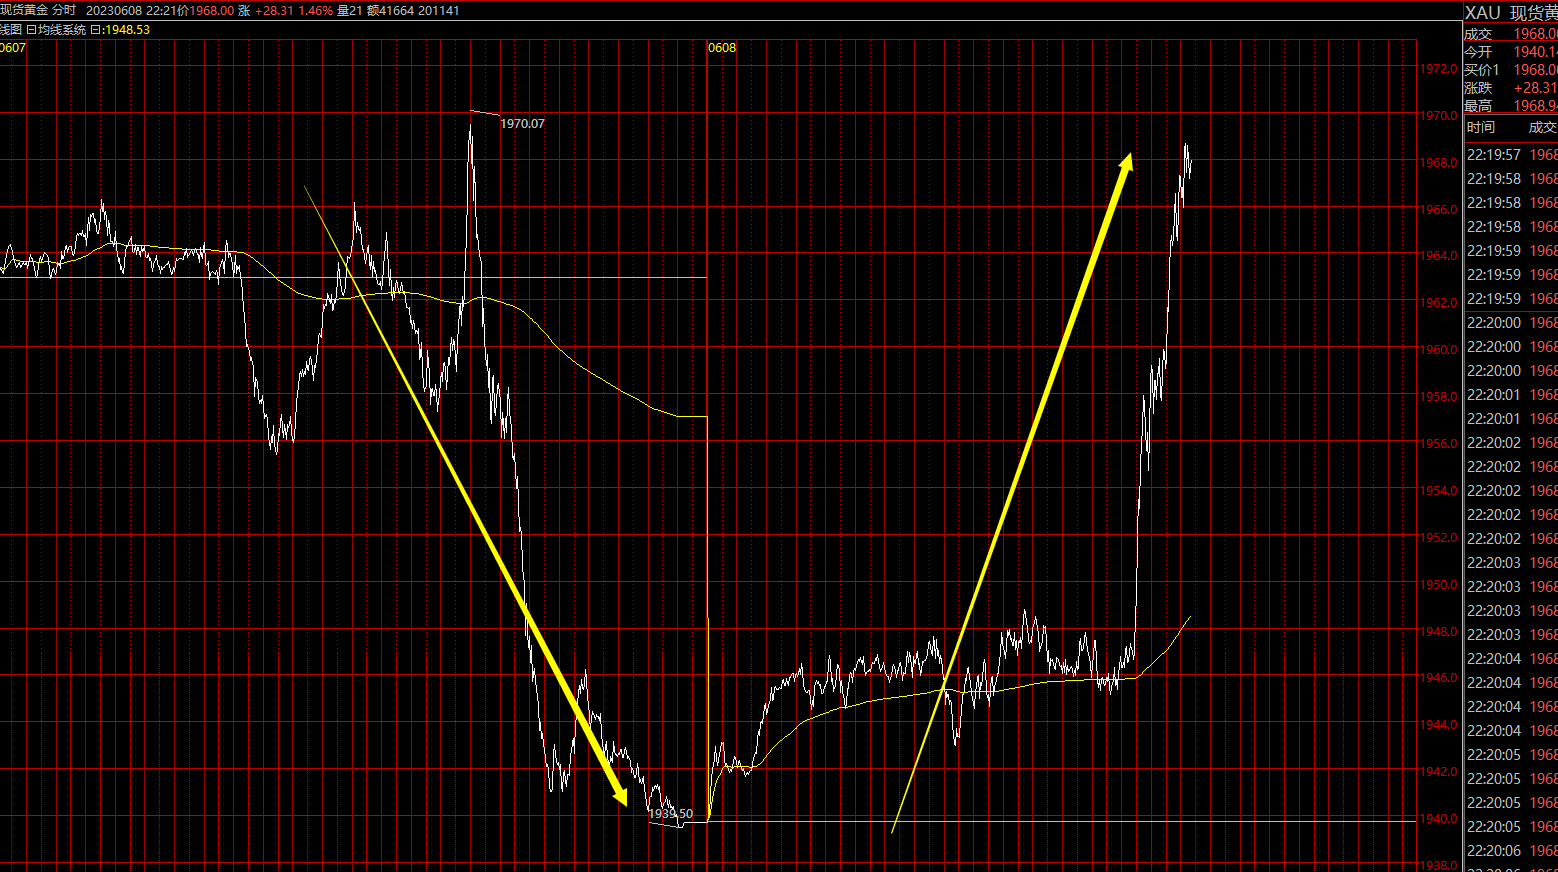Click the 1.46% percentage change in header

(316, 10)
